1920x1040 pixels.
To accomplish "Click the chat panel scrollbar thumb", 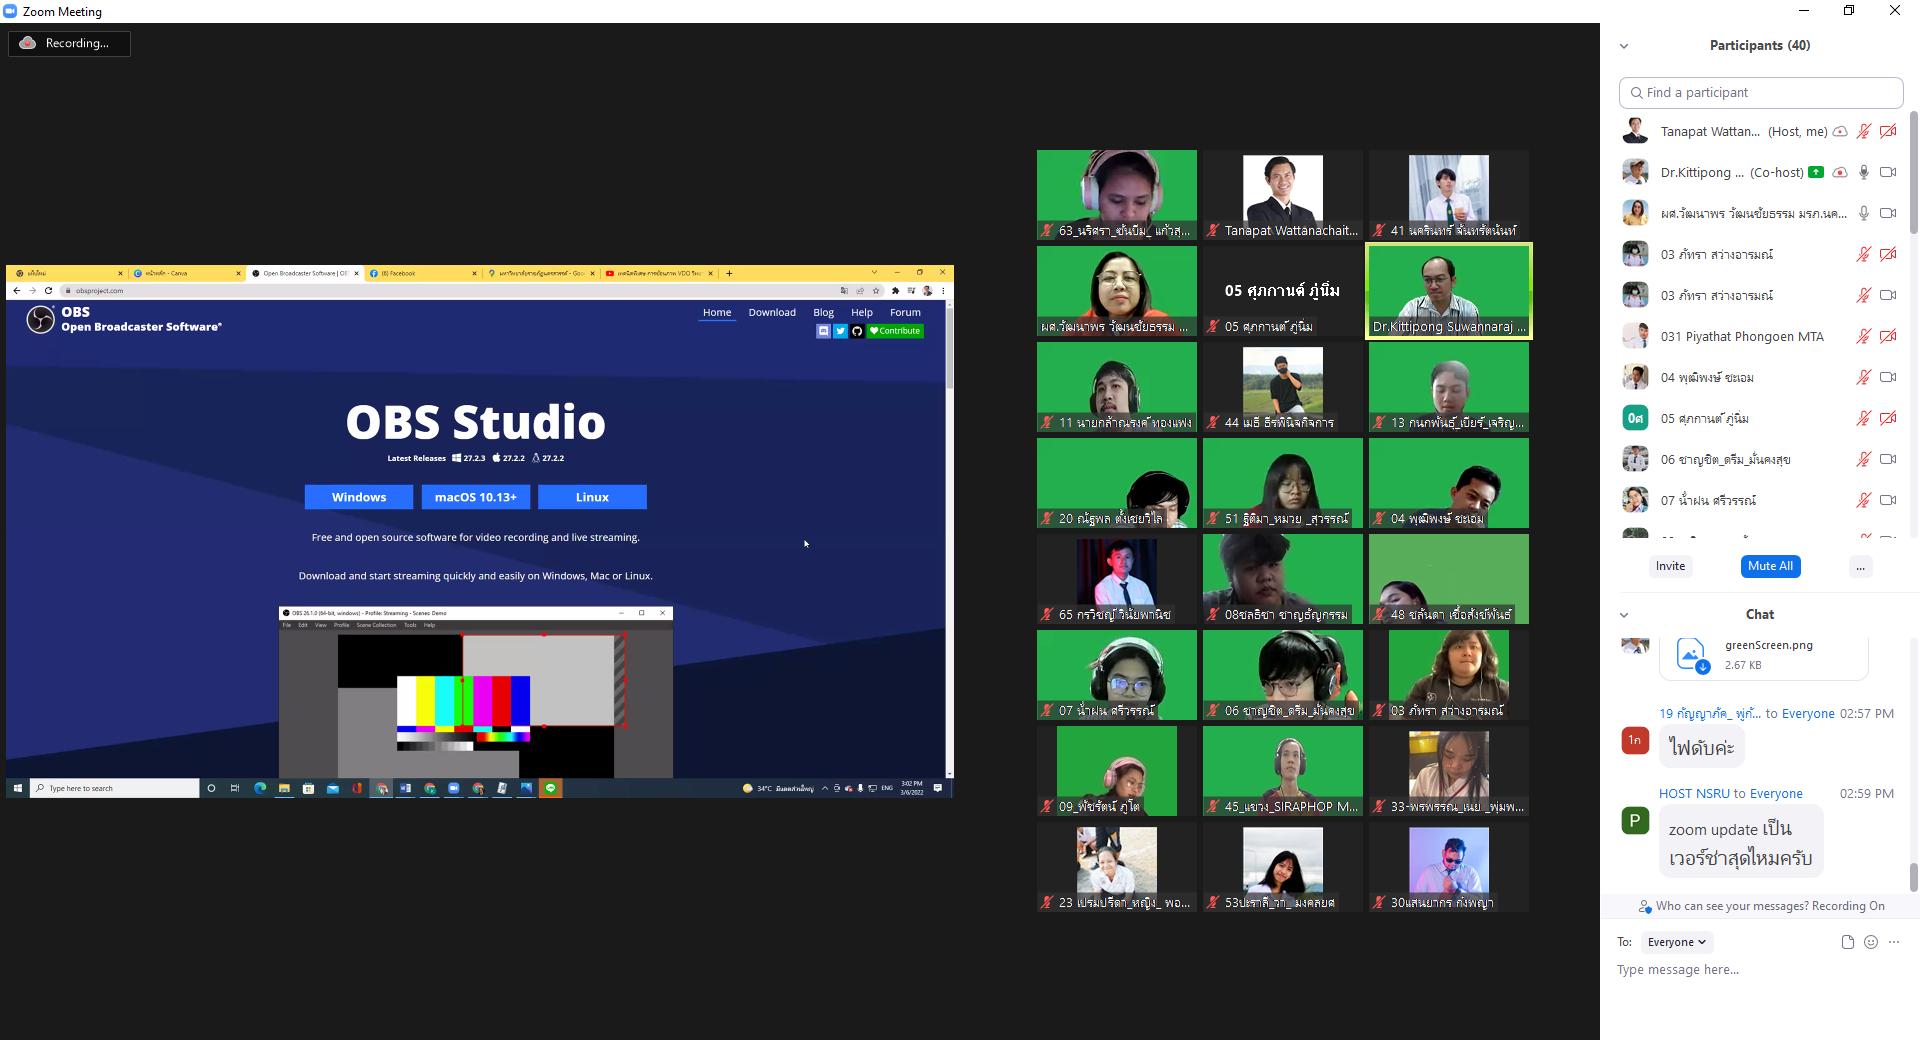I will 1914,876.
